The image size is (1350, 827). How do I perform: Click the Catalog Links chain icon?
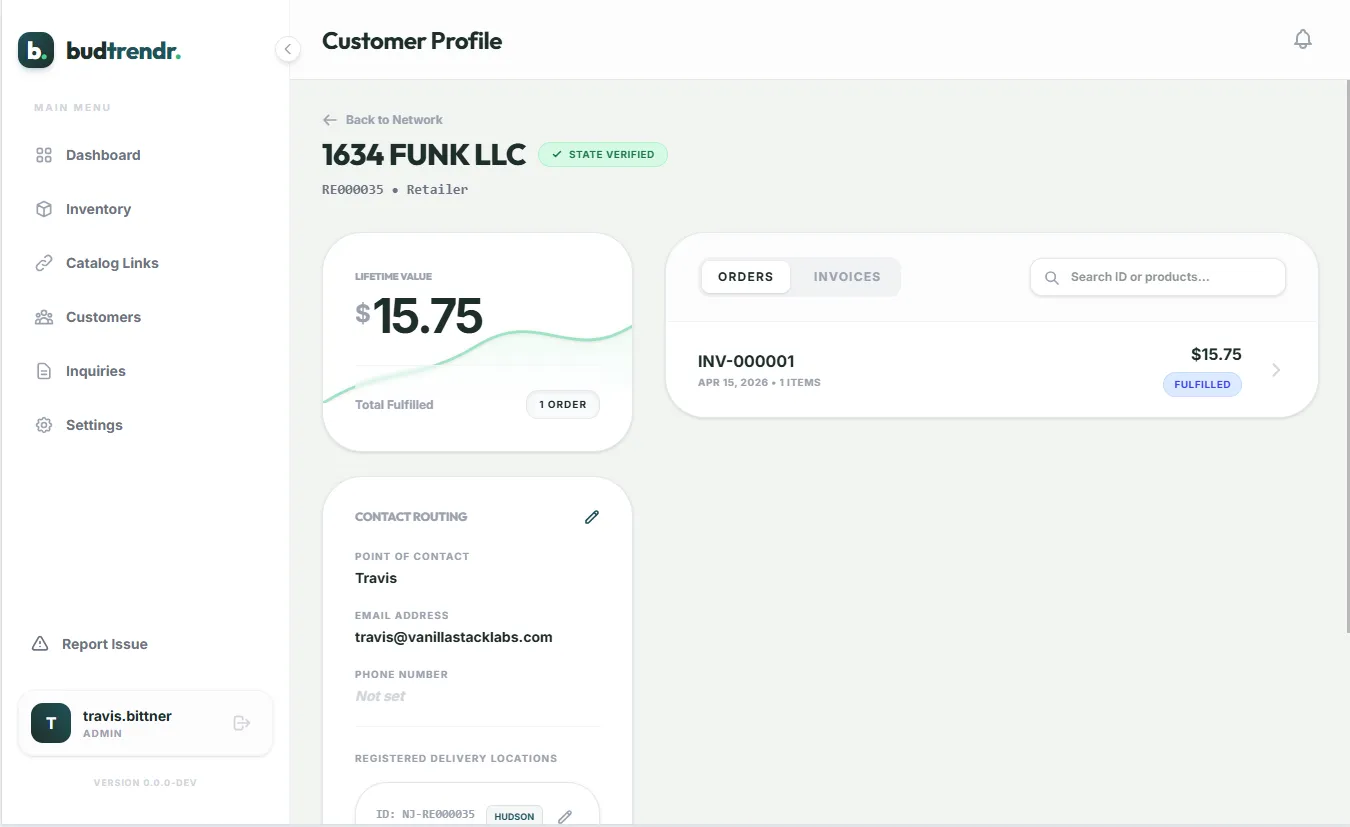(44, 263)
